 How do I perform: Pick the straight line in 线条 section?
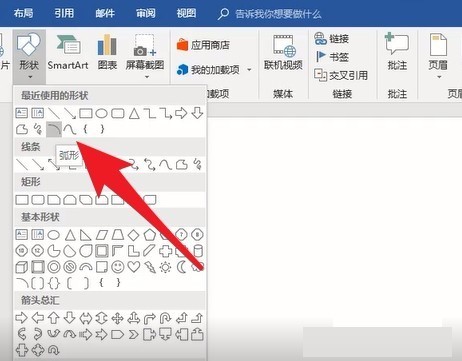click(x=22, y=164)
